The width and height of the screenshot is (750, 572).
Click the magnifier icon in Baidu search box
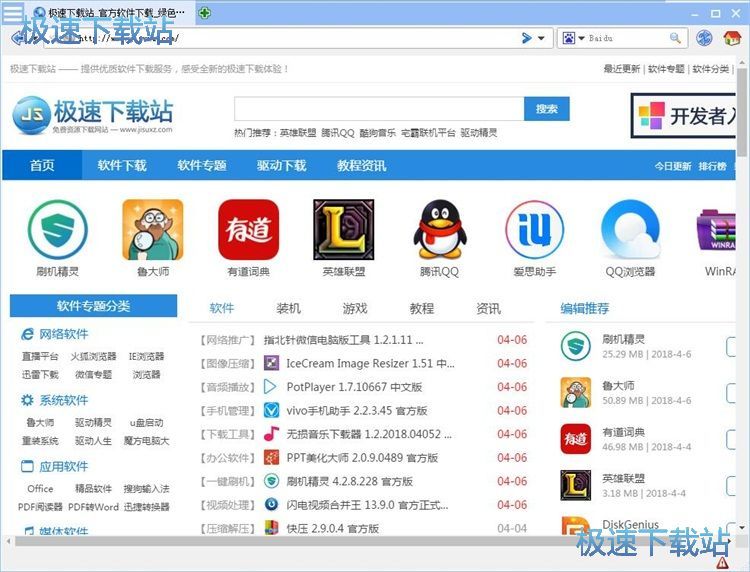coord(676,38)
